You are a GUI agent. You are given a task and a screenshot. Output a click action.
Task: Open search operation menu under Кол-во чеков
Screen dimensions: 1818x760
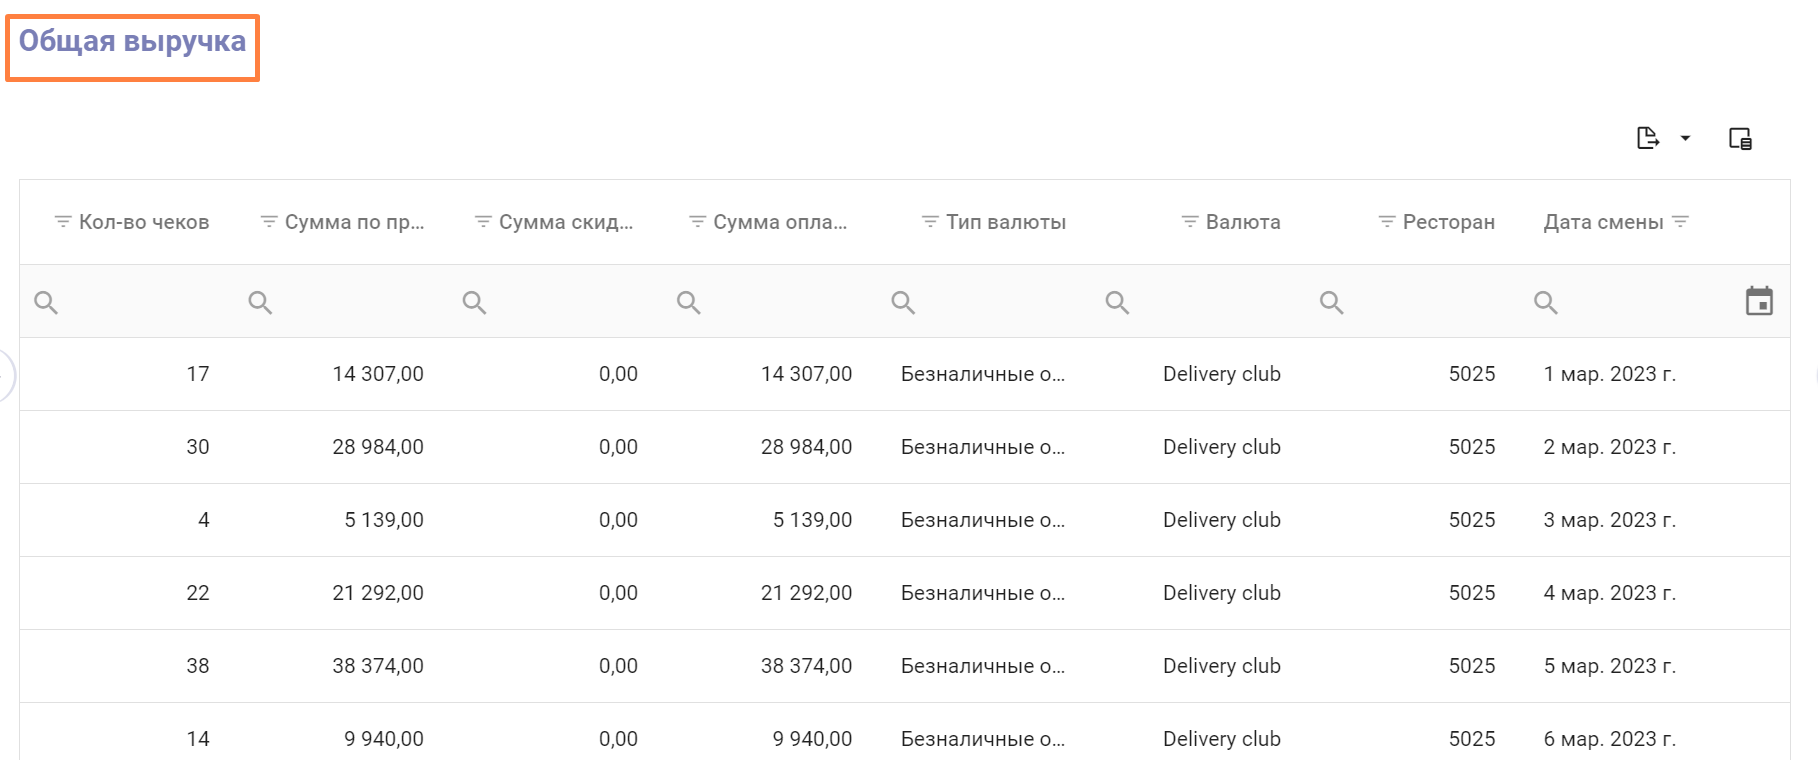coord(46,302)
